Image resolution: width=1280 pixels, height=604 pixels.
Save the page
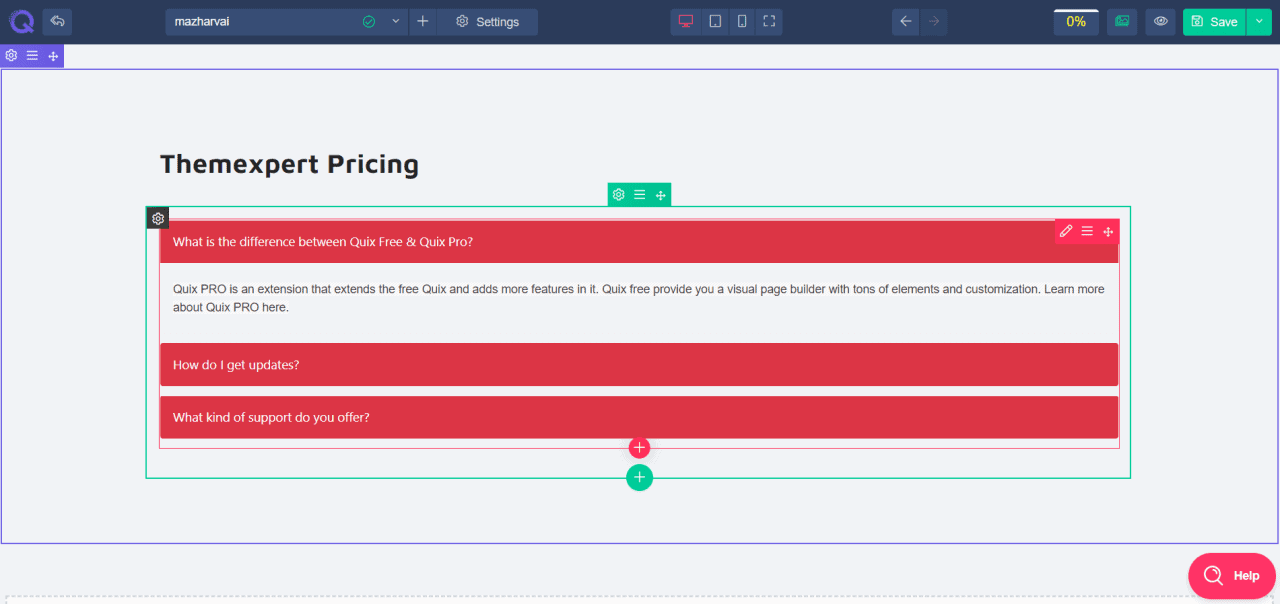tap(1214, 21)
